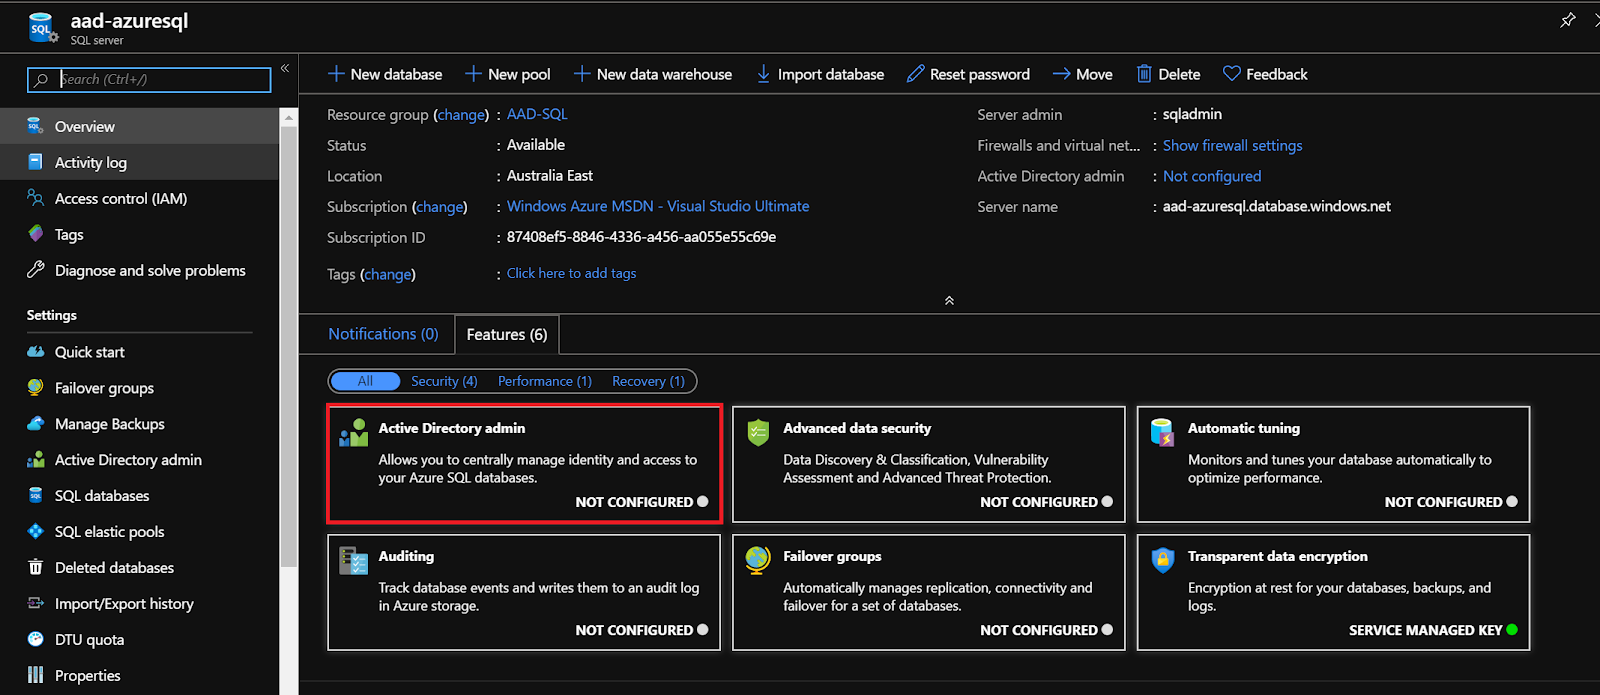The image size is (1600, 695).
Task: Click Feedback heart button
Action: click(x=1265, y=74)
